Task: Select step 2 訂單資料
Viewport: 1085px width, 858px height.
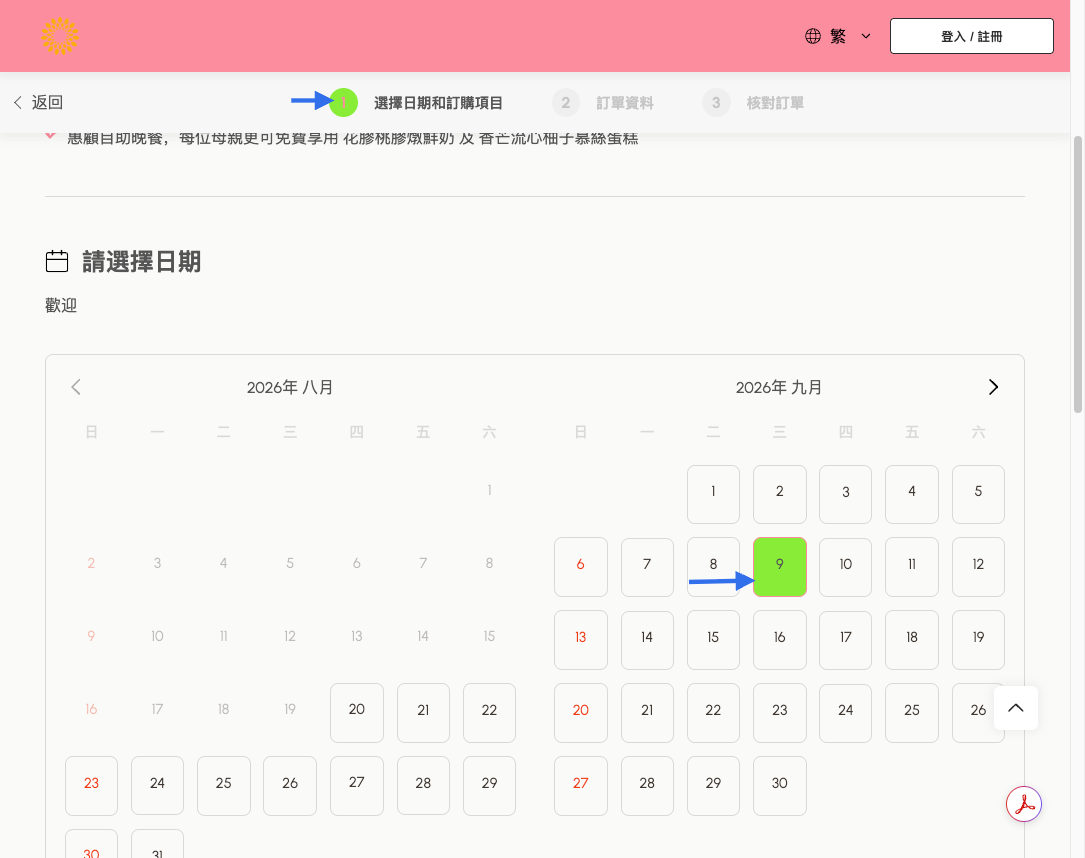Action: click(603, 103)
